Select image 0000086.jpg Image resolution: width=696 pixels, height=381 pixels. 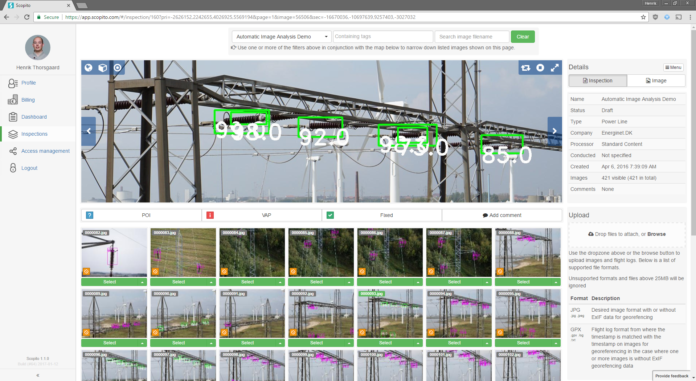[x=385, y=282]
